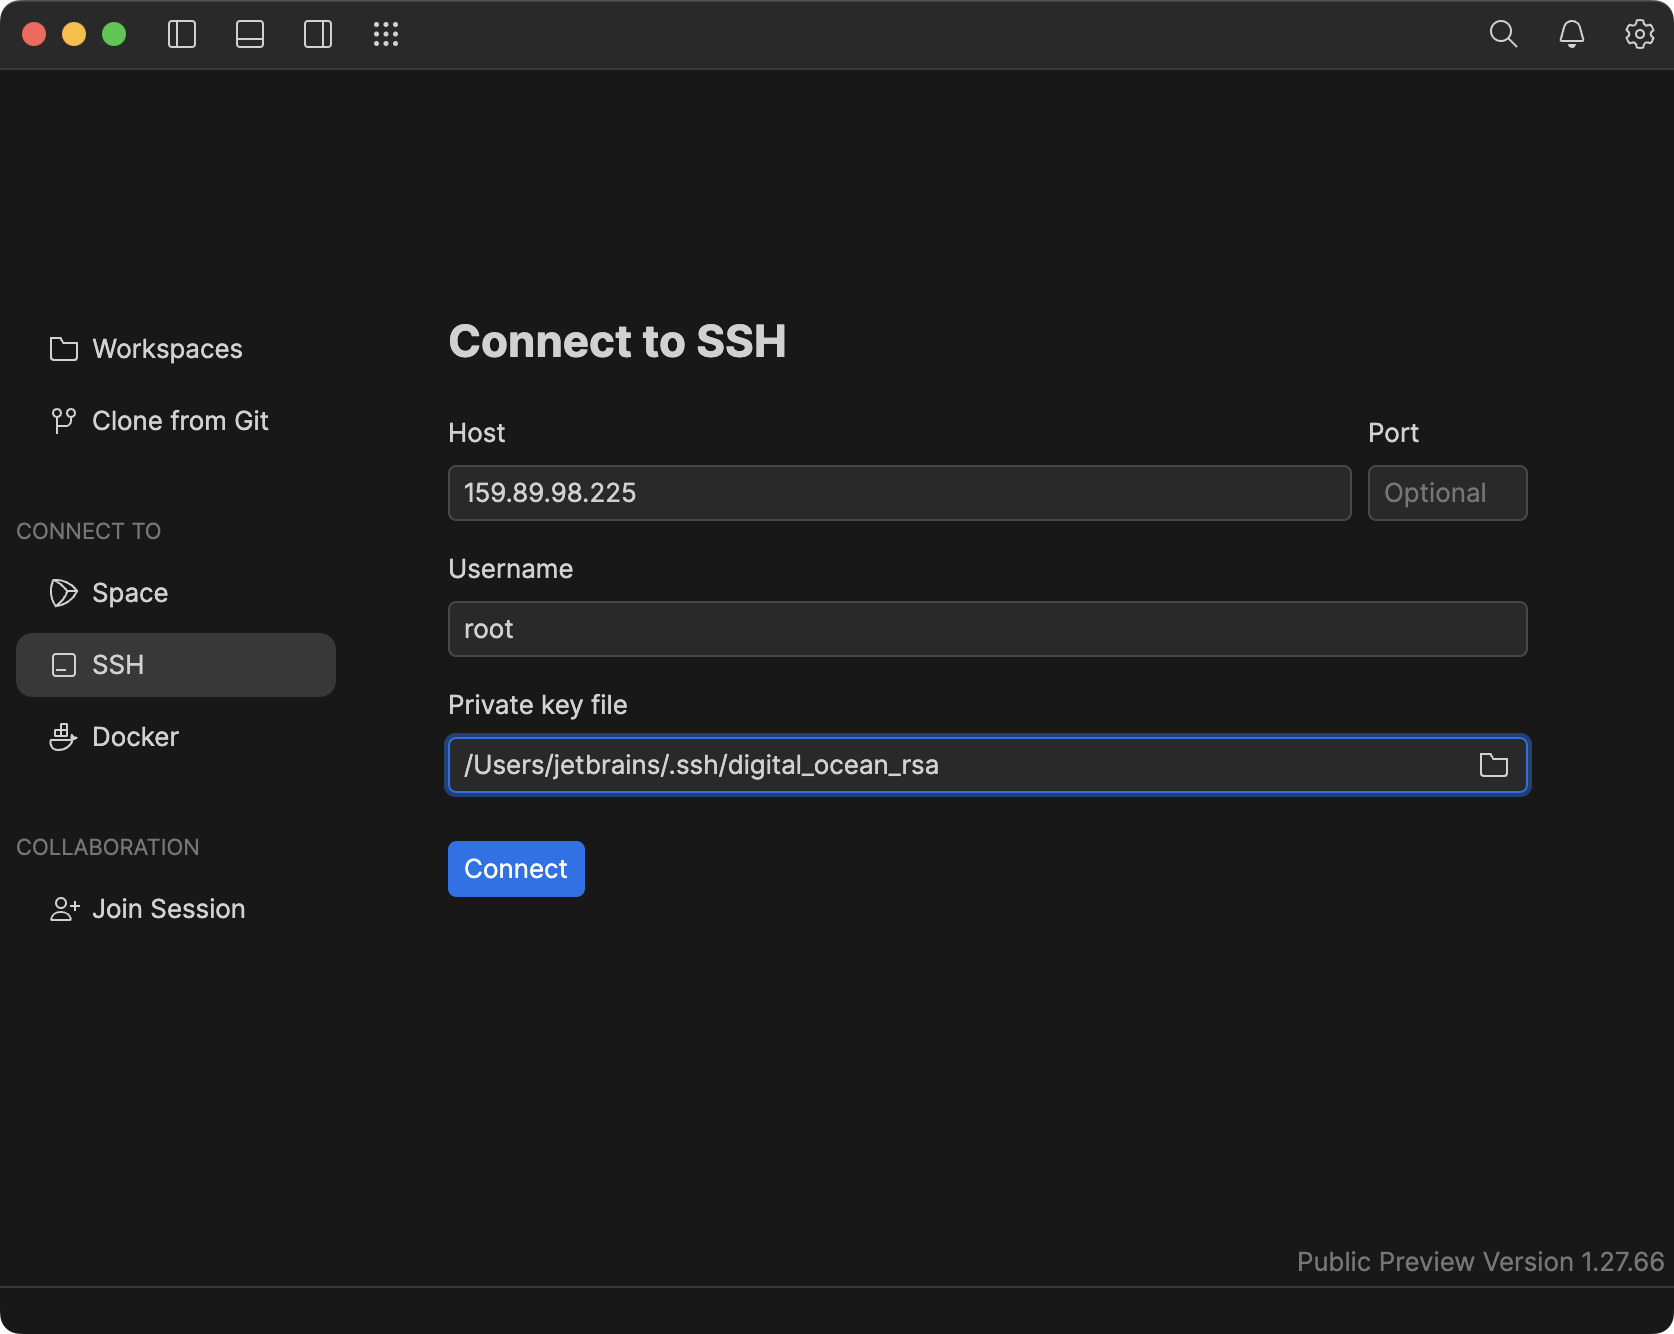The image size is (1674, 1334).
Task: Toggle the right panel visibility icon
Action: [317, 34]
